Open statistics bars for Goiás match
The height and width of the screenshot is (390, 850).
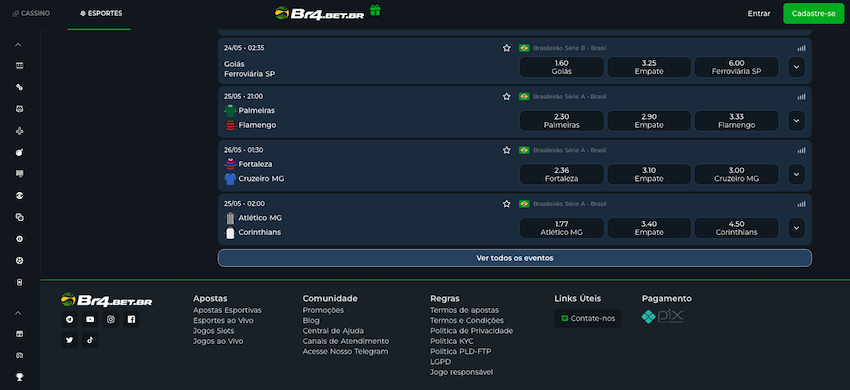(801, 48)
